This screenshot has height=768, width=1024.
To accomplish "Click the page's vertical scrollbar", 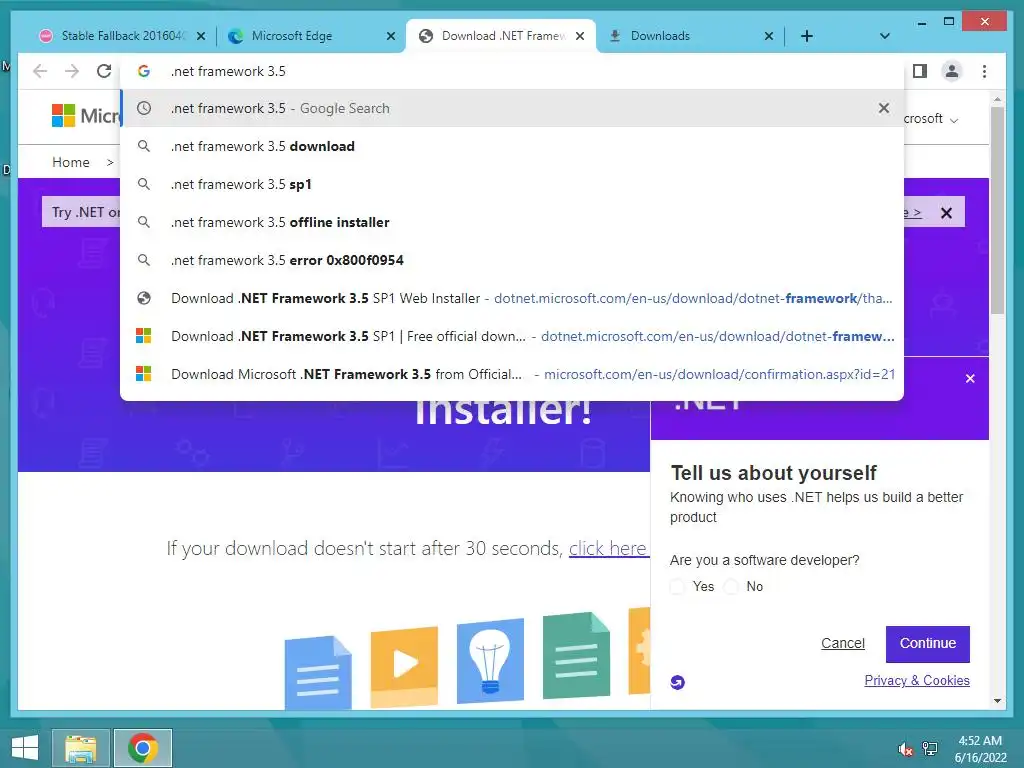I will (997, 210).
